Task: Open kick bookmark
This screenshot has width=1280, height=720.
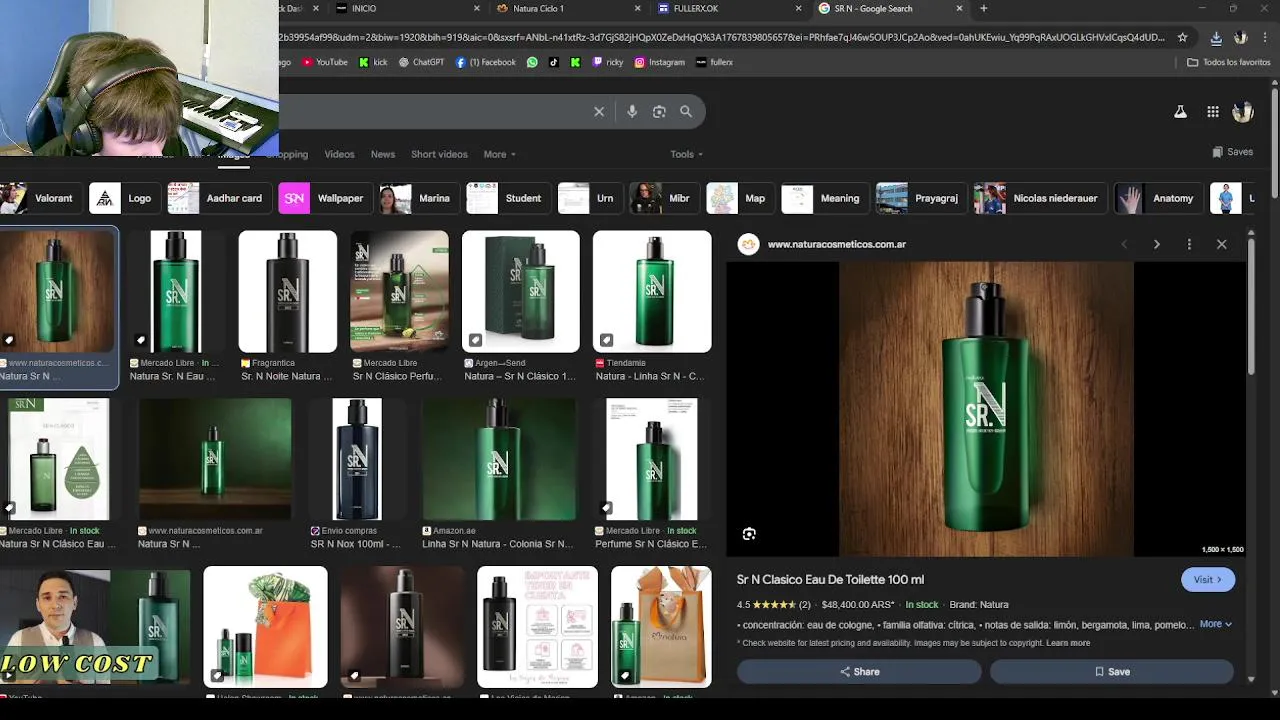Action: point(373,62)
